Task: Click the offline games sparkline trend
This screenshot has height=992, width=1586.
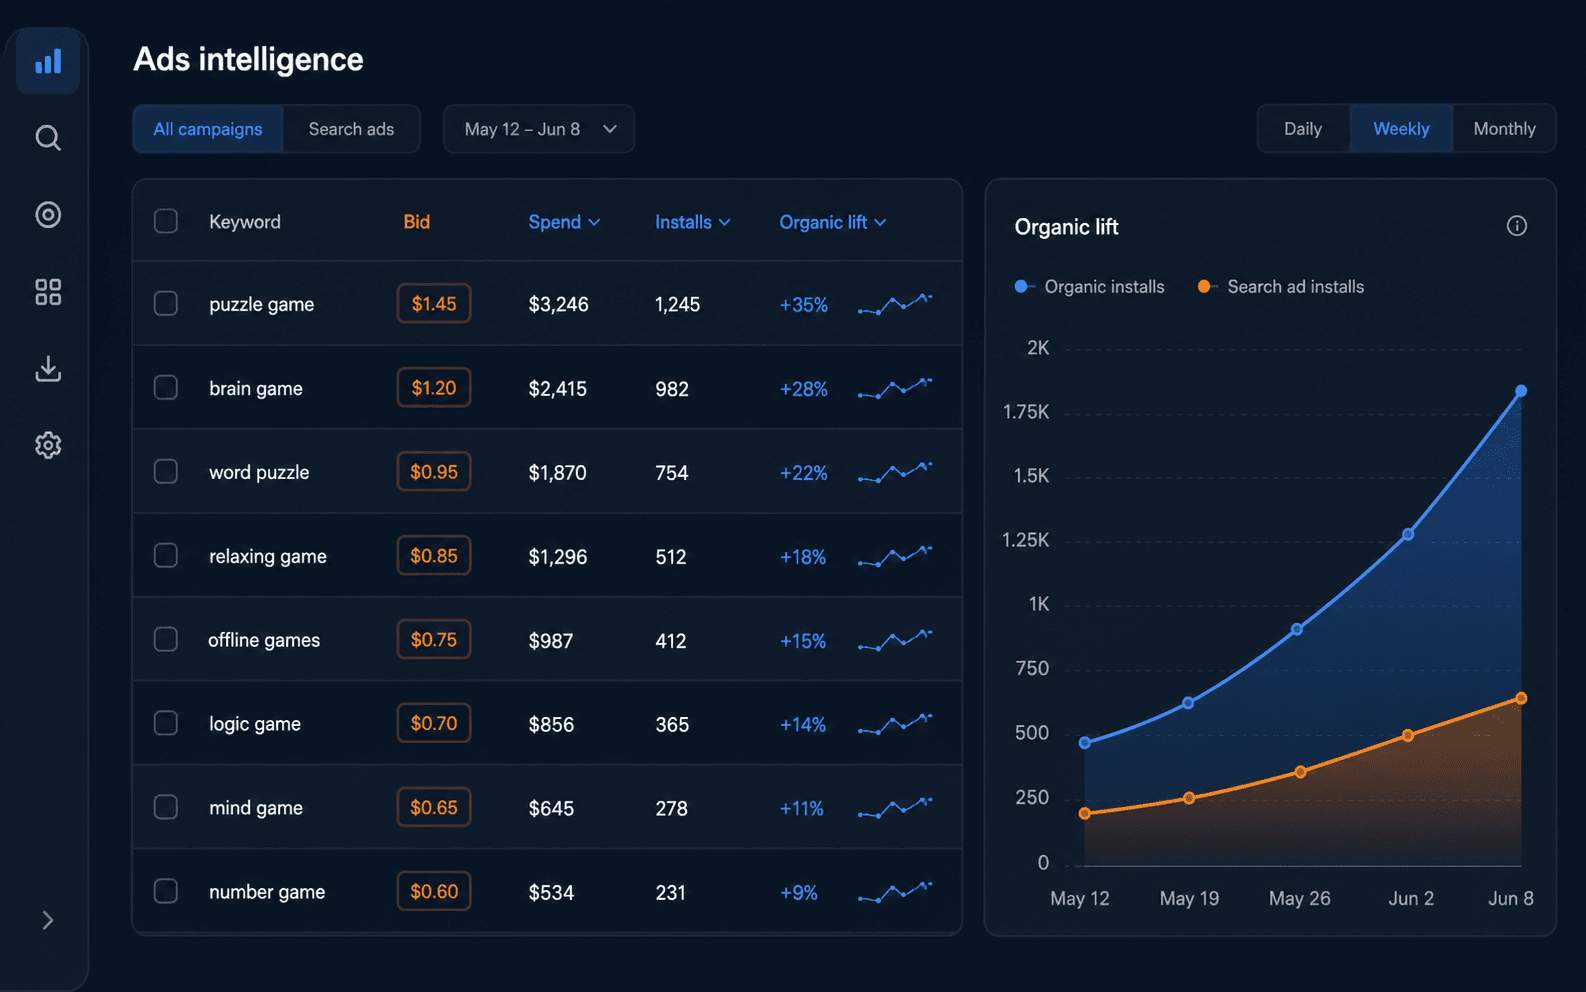Action: (895, 639)
